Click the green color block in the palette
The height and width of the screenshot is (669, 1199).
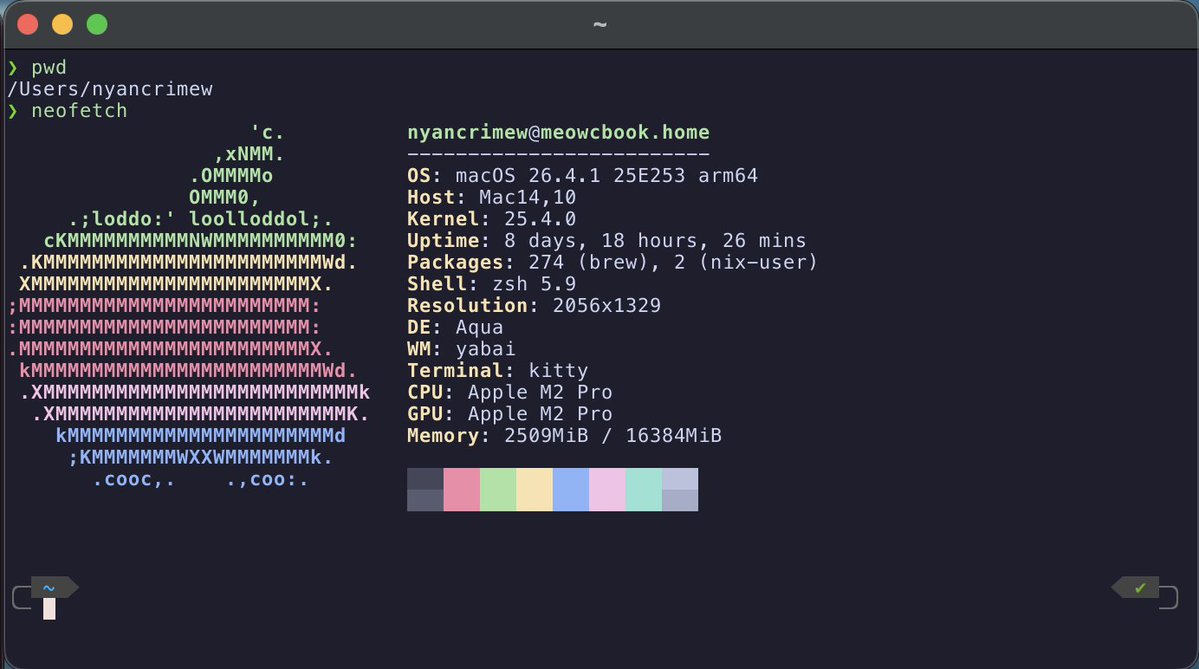click(x=498, y=489)
